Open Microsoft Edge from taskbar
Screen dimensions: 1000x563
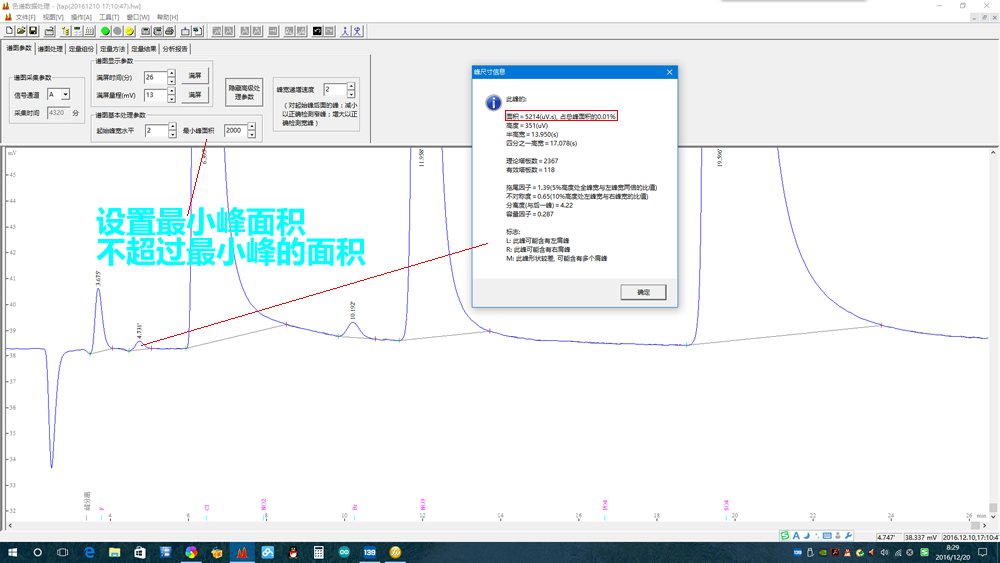pos(89,552)
